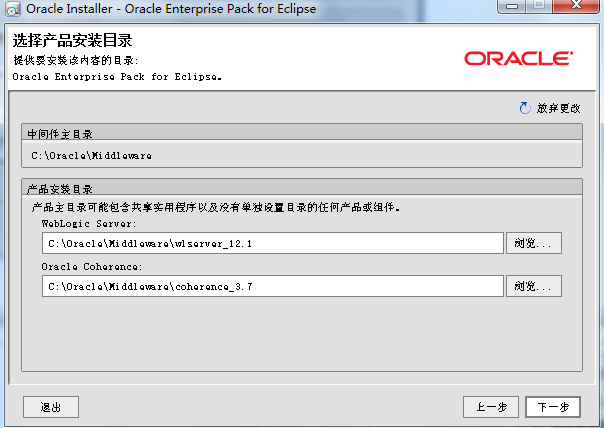604x428 pixels.
Task: Click the 产品主目录可能包含共享 description text
Action: tap(216, 207)
